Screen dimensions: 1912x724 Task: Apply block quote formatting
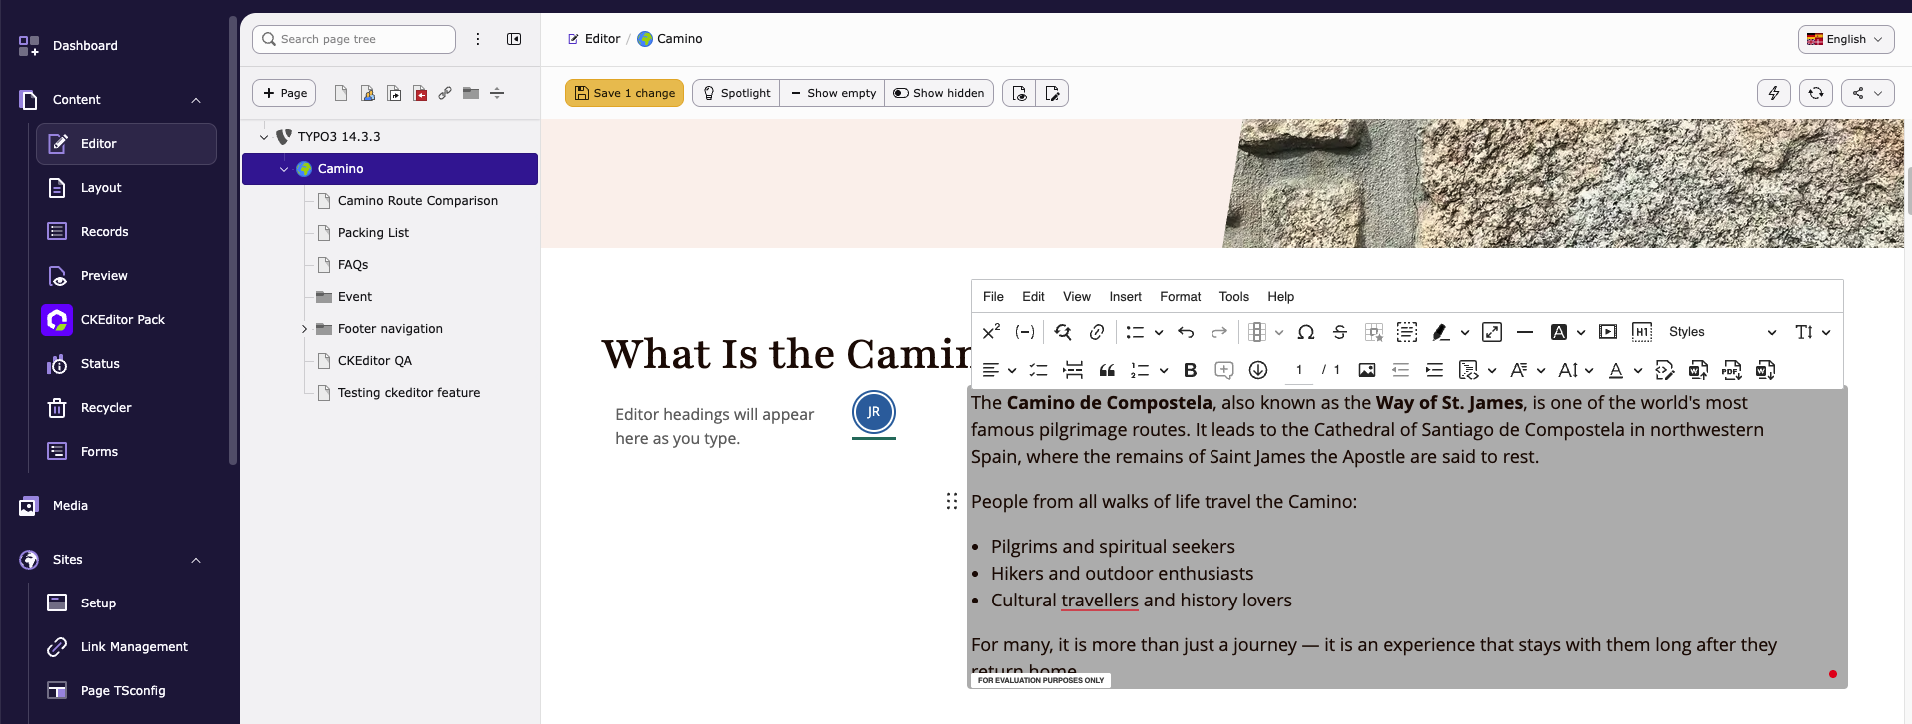pyautogui.click(x=1107, y=370)
